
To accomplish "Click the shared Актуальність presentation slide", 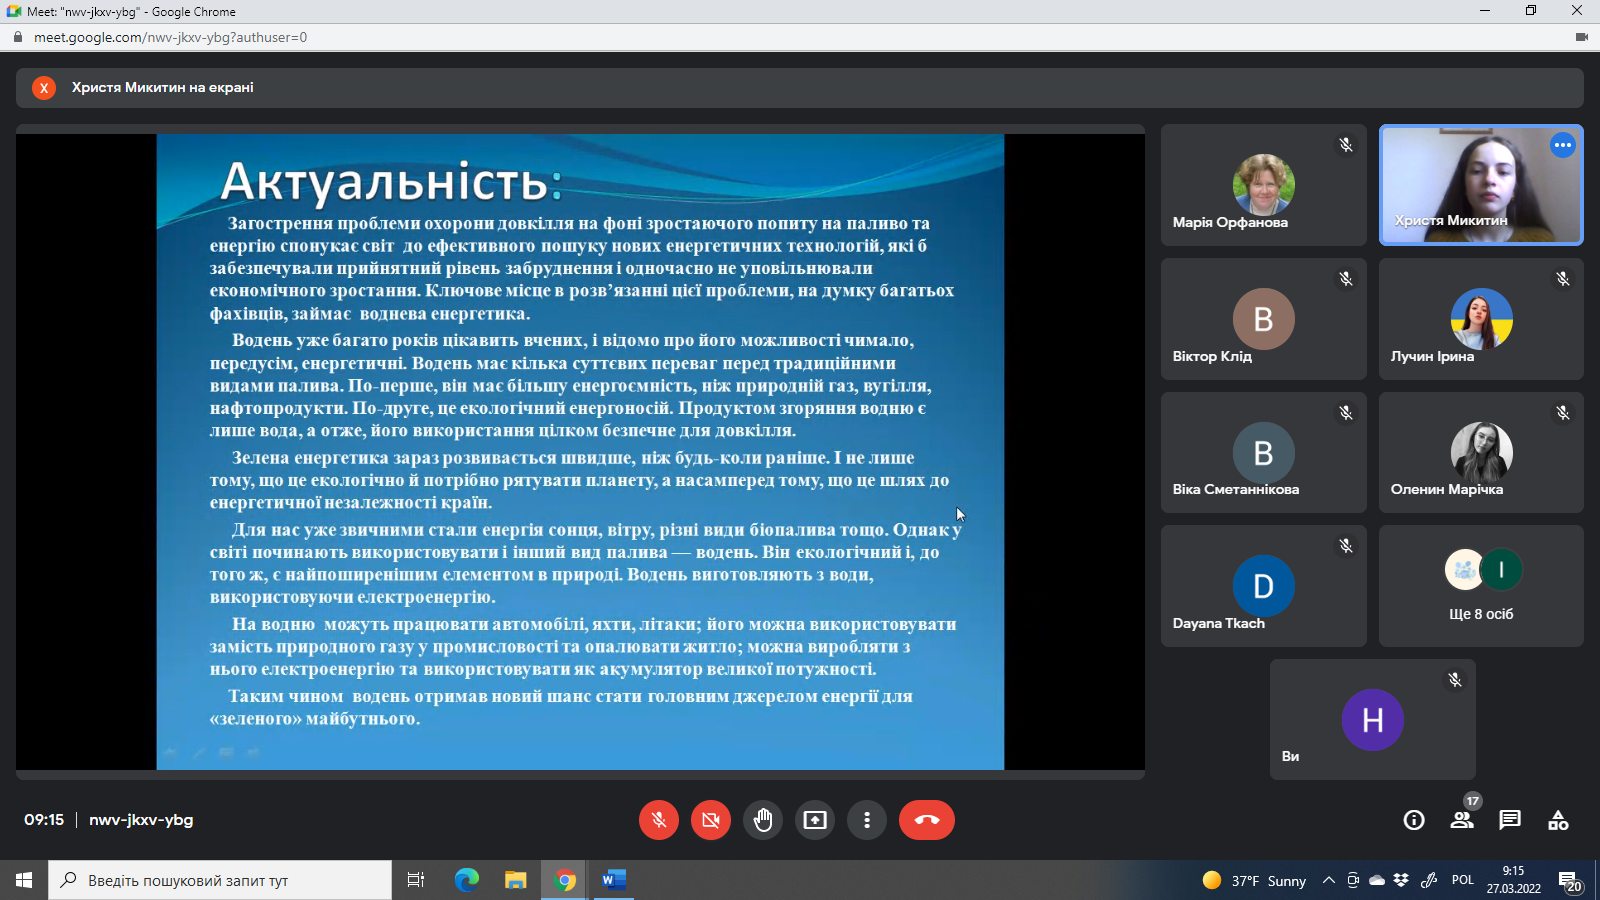I will coord(580,450).
